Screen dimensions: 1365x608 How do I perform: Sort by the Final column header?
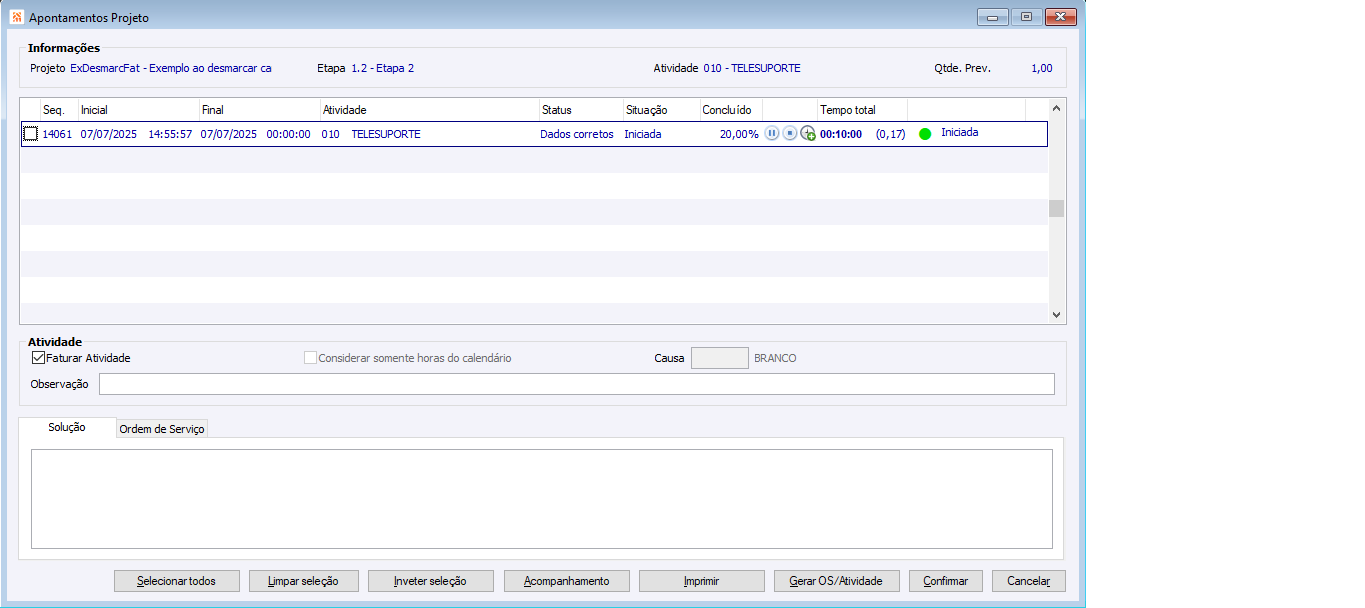pyautogui.click(x=259, y=110)
